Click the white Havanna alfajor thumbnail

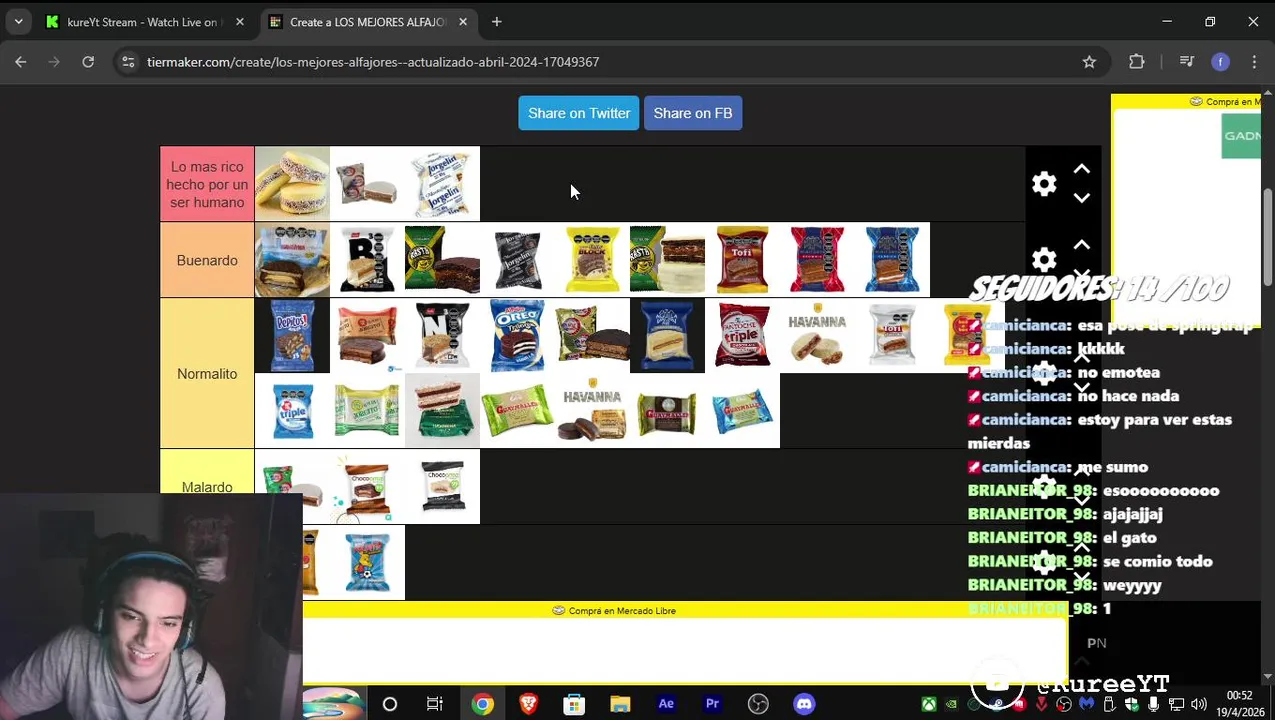817,335
